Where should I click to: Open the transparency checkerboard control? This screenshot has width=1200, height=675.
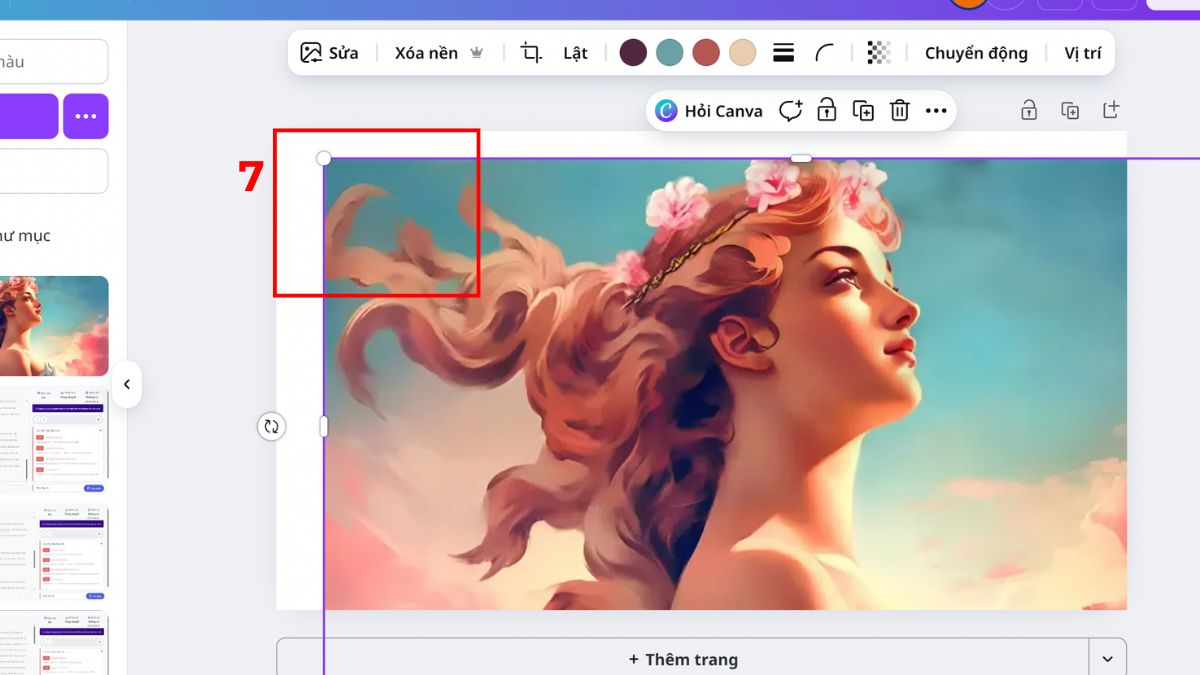[878, 52]
